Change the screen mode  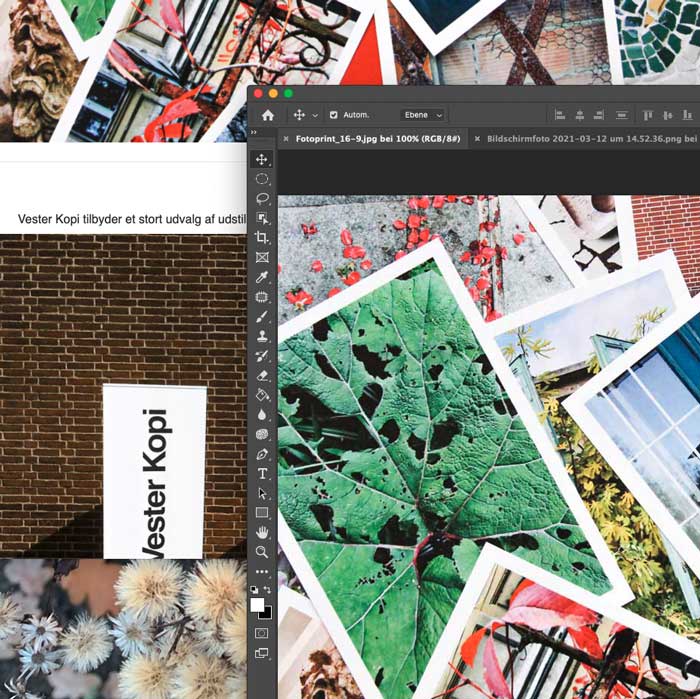click(x=262, y=653)
